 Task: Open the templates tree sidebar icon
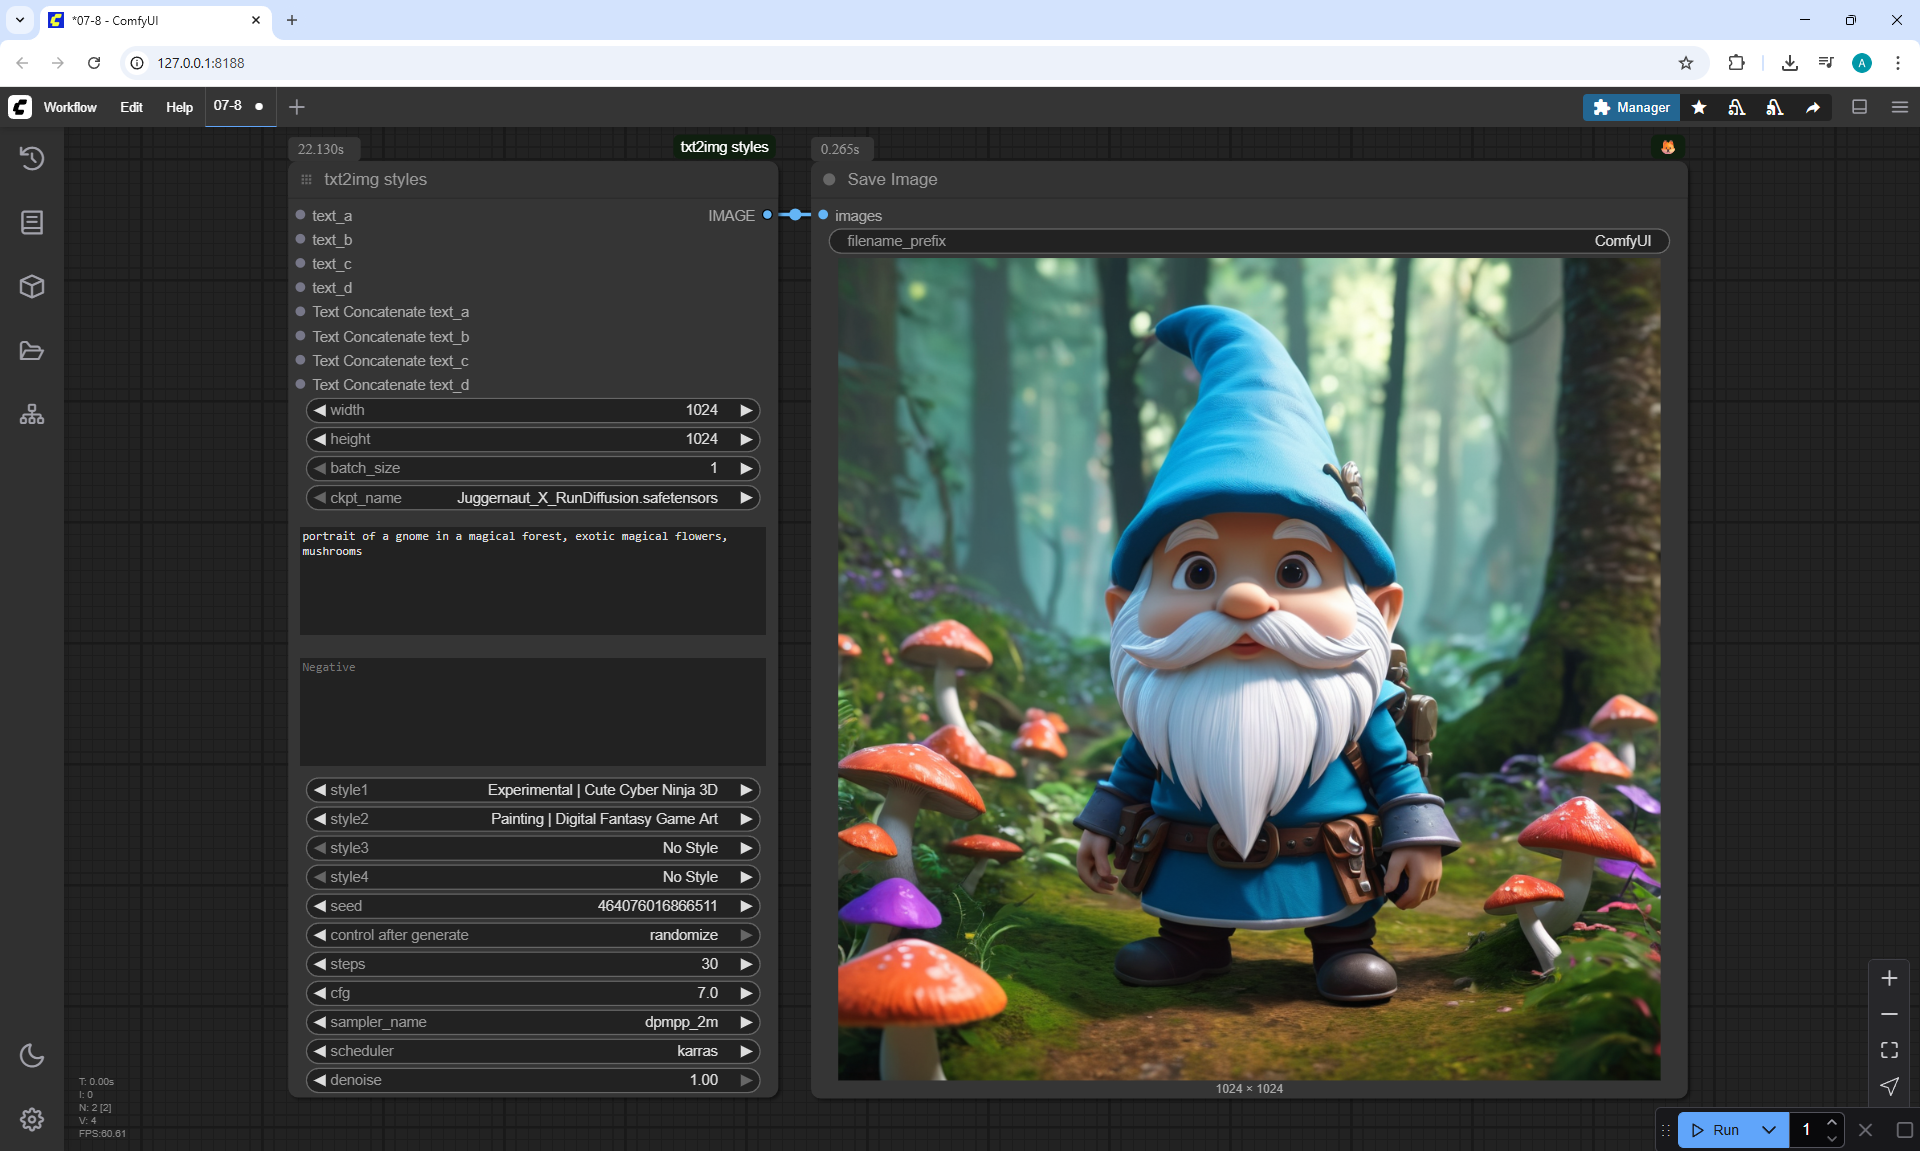click(x=32, y=414)
